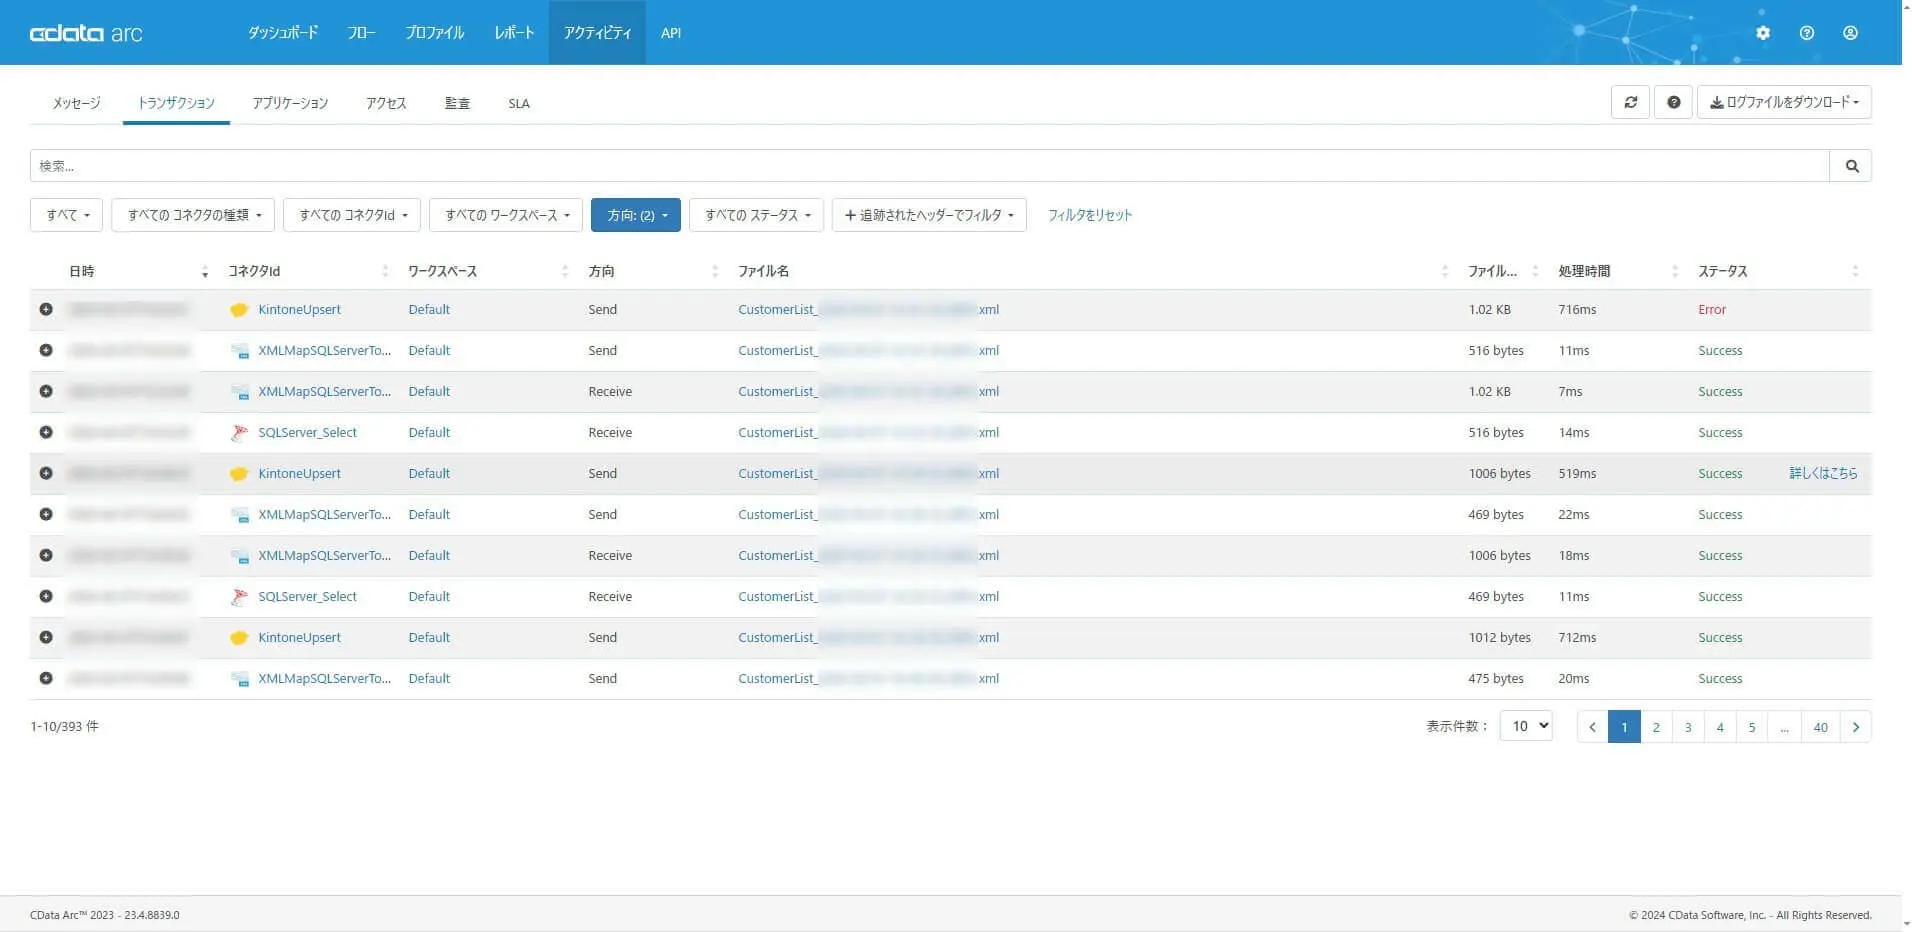
Task: Click the magnifier search icon button
Action: click(1851, 166)
